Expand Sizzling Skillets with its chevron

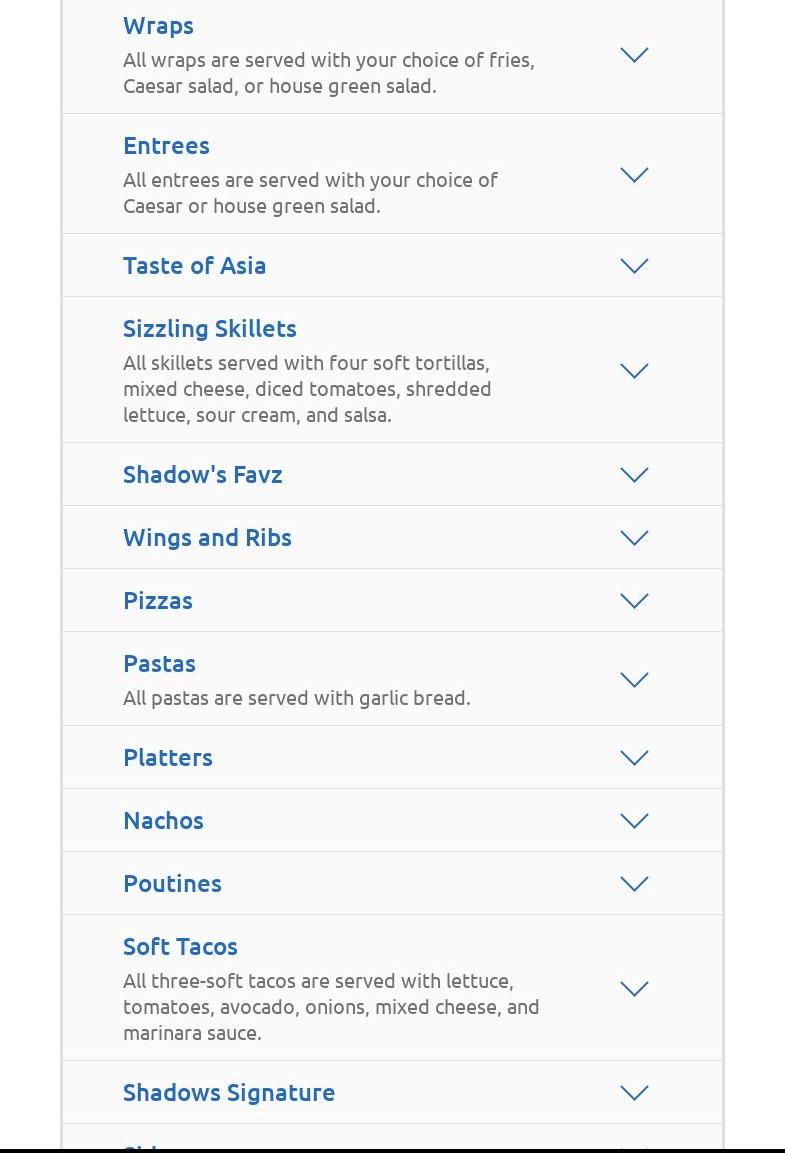click(634, 371)
